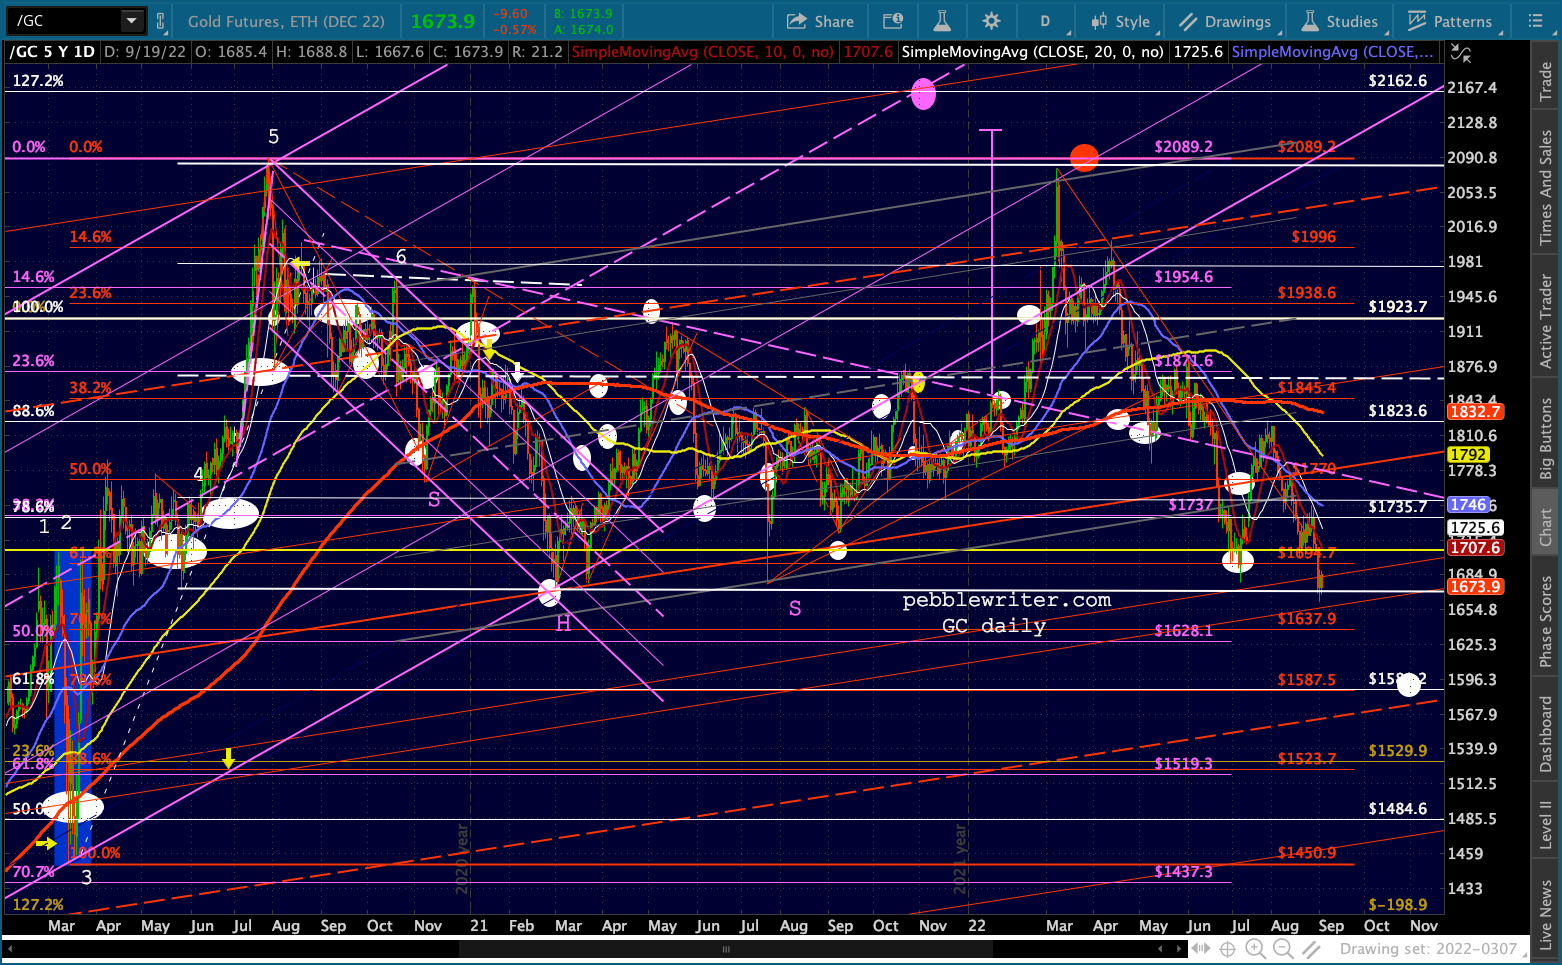This screenshot has height=965, width=1562.
Task: Click the yellow 1792 price axis bubble
Action: click(x=1468, y=454)
